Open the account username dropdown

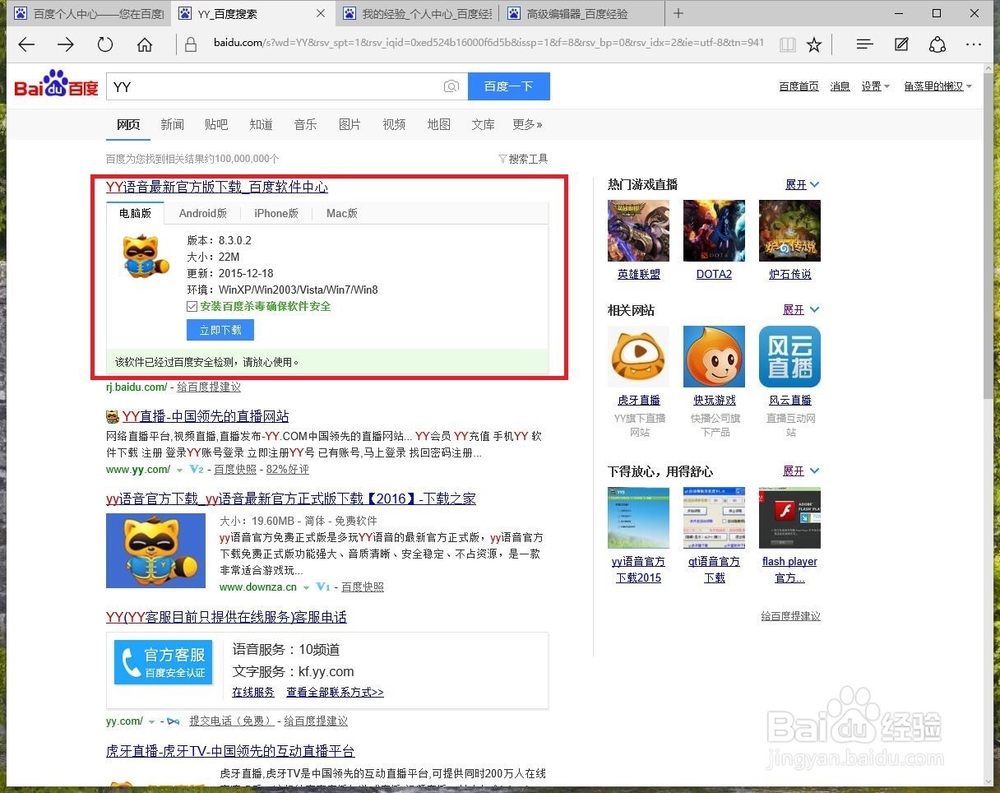pyautogui.click(x=938, y=86)
